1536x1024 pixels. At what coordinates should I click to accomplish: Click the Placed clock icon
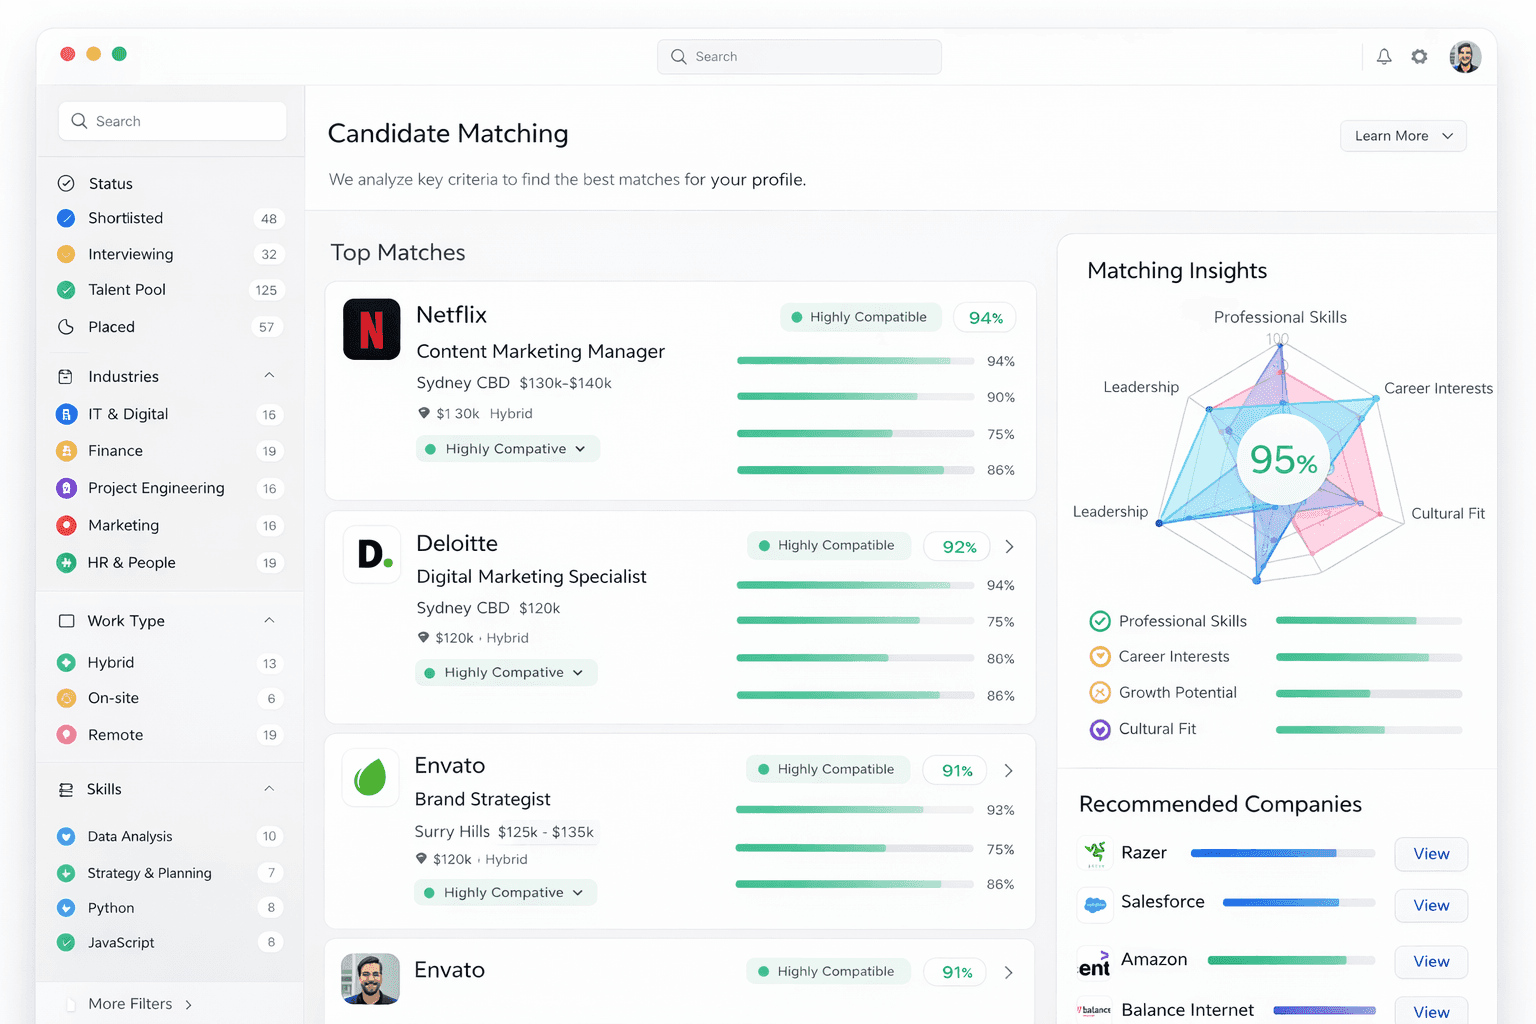pyautogui.click(x=66, y=327)
